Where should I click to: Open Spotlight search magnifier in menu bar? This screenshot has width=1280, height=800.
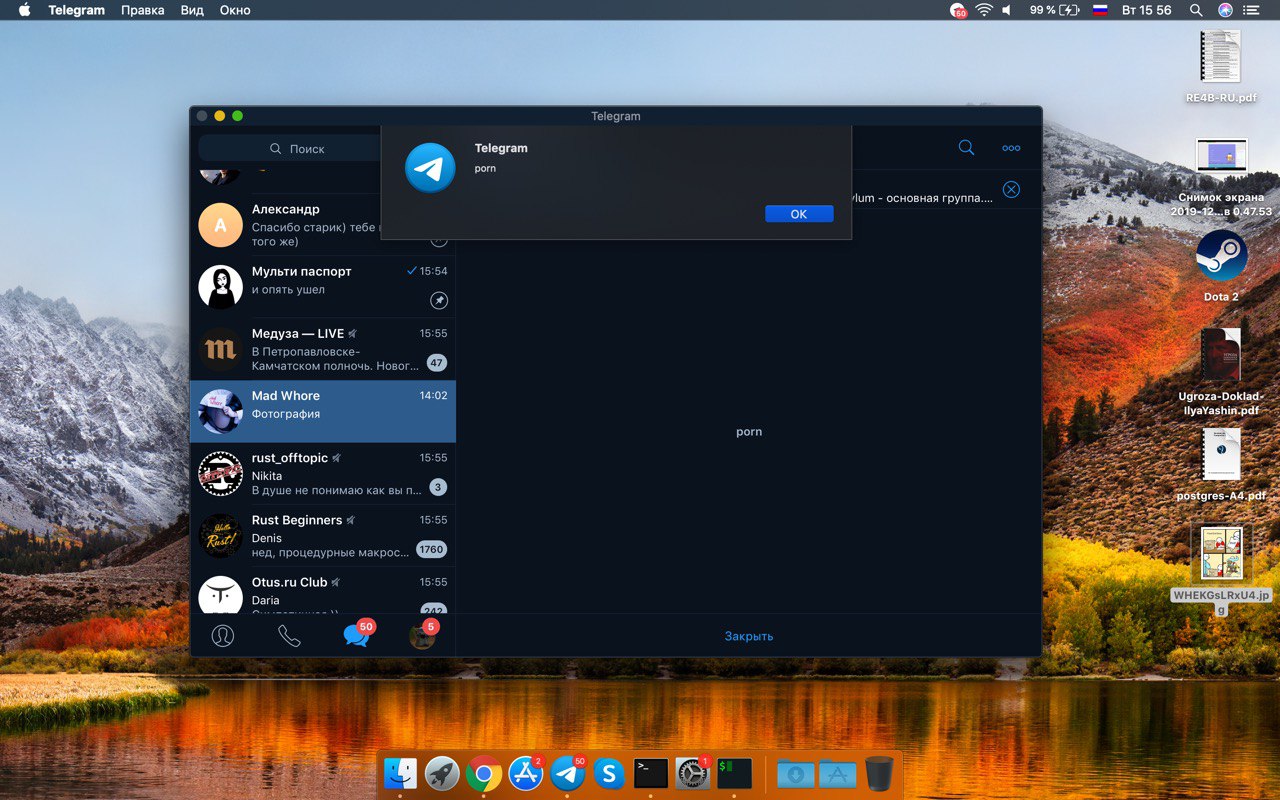(x=1196, y=10)
